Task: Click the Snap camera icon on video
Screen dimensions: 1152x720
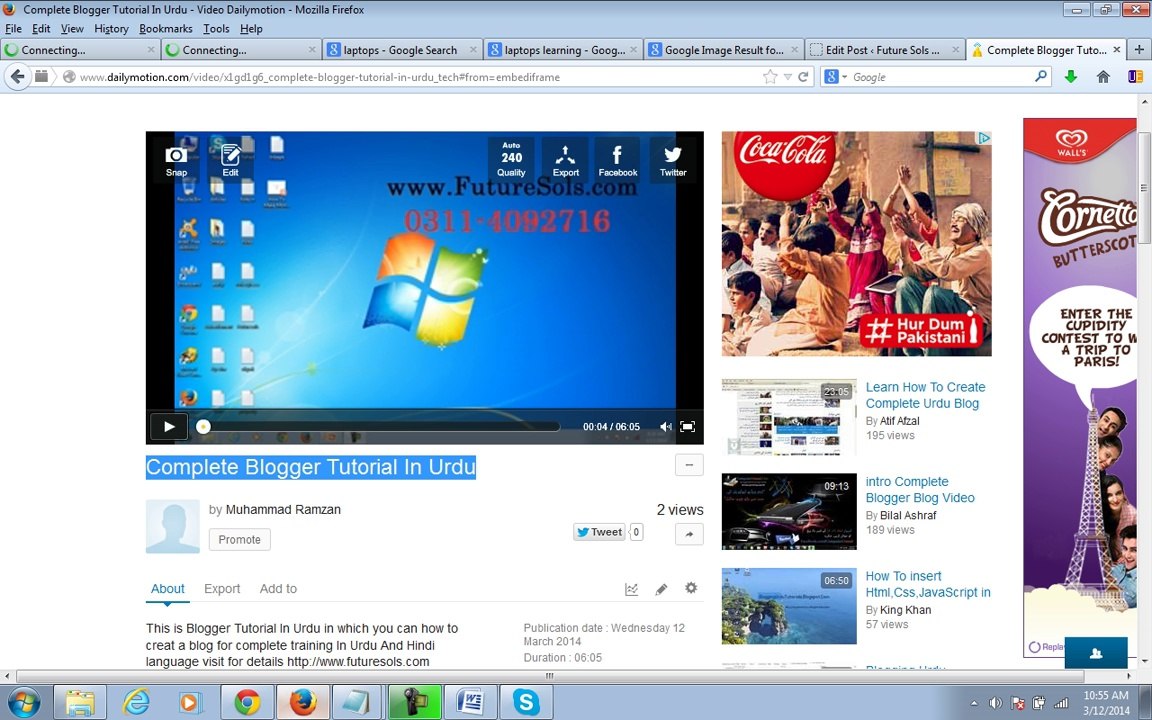Action: point(176,161)
